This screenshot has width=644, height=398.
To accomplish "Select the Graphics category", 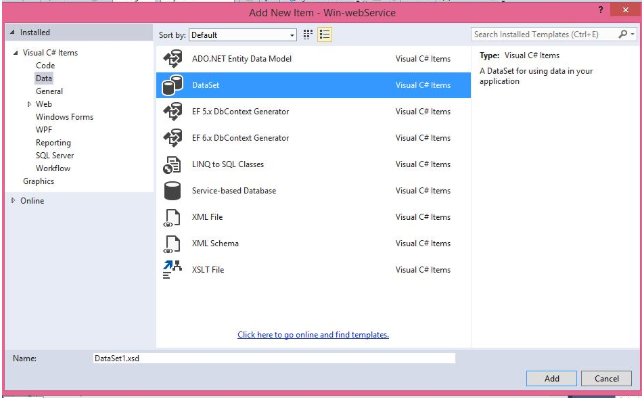I will click(x=39, y=181).
